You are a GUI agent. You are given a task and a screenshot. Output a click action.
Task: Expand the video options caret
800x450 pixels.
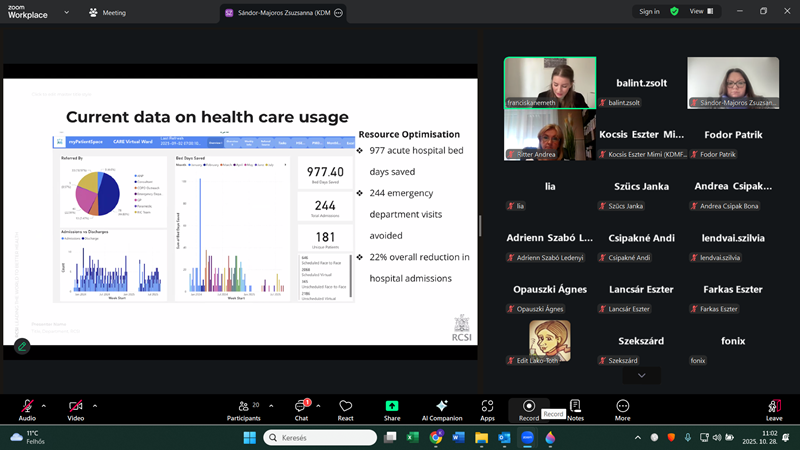pos(93,405)
